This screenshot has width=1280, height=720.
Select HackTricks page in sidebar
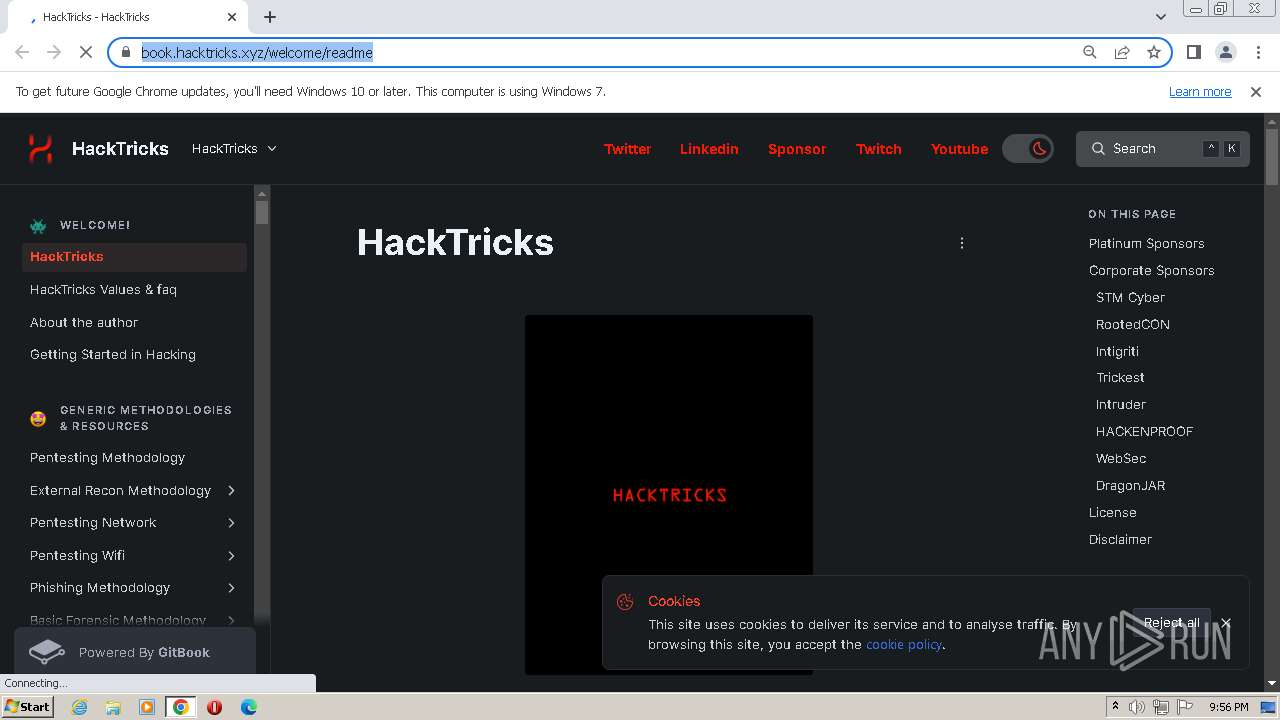pyautogui.click(x=134, y=257)
